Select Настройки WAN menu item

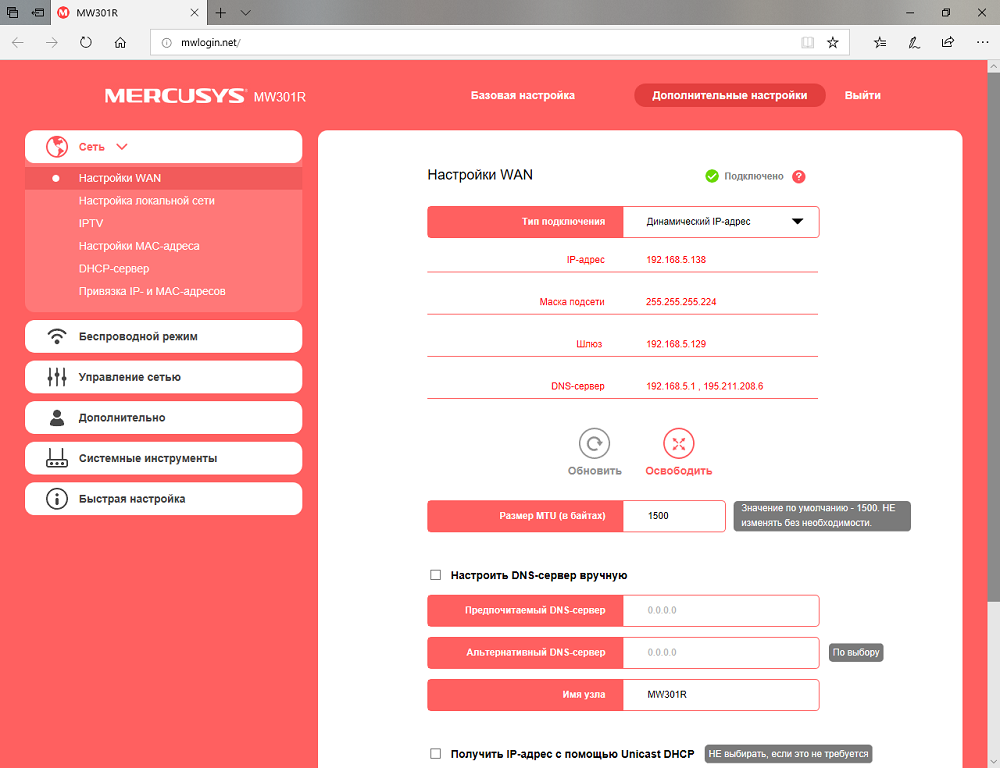(x=163, y=178)
